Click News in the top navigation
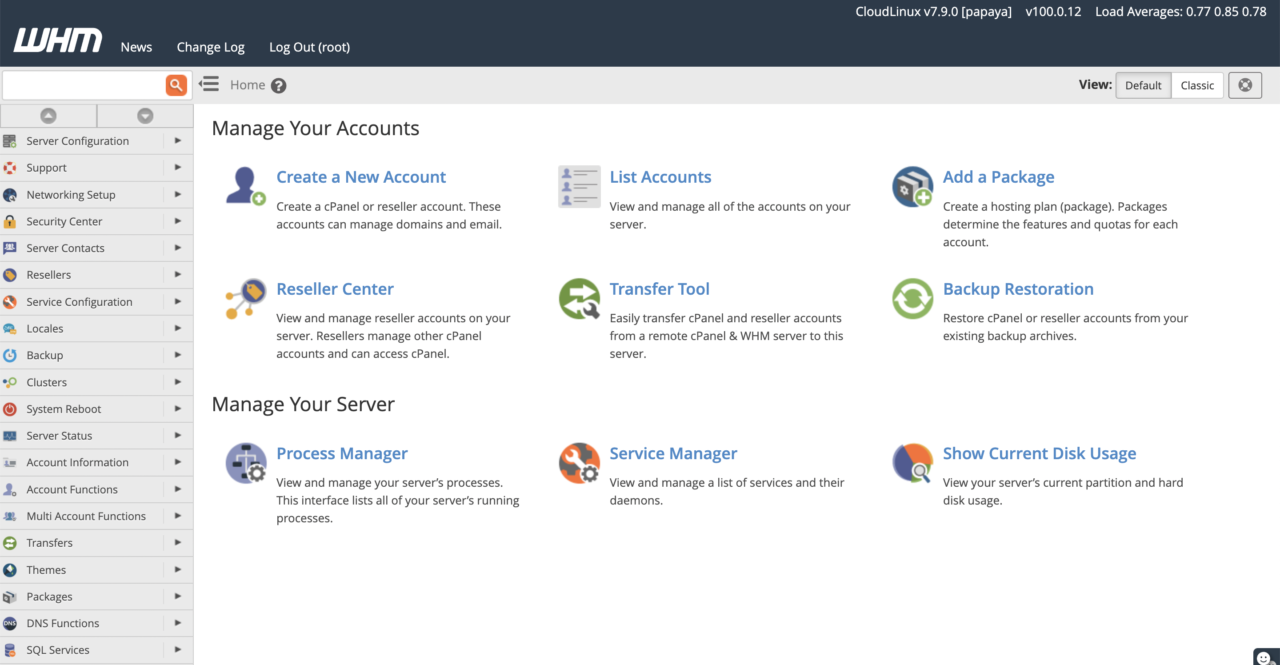1280x665 pixels. [x=136, y=46]
